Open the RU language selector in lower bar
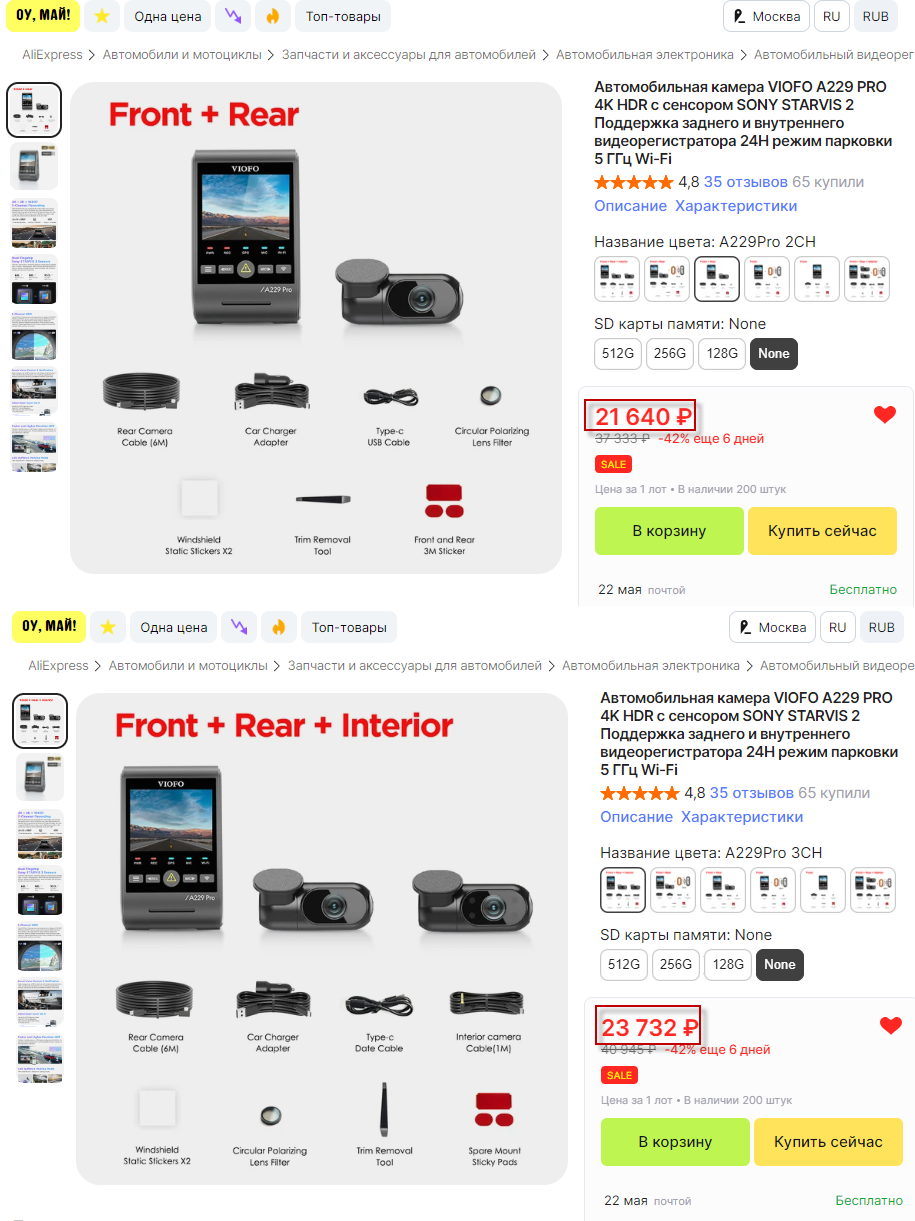Screen dimensions: 915x1221 tap(837, 627)
